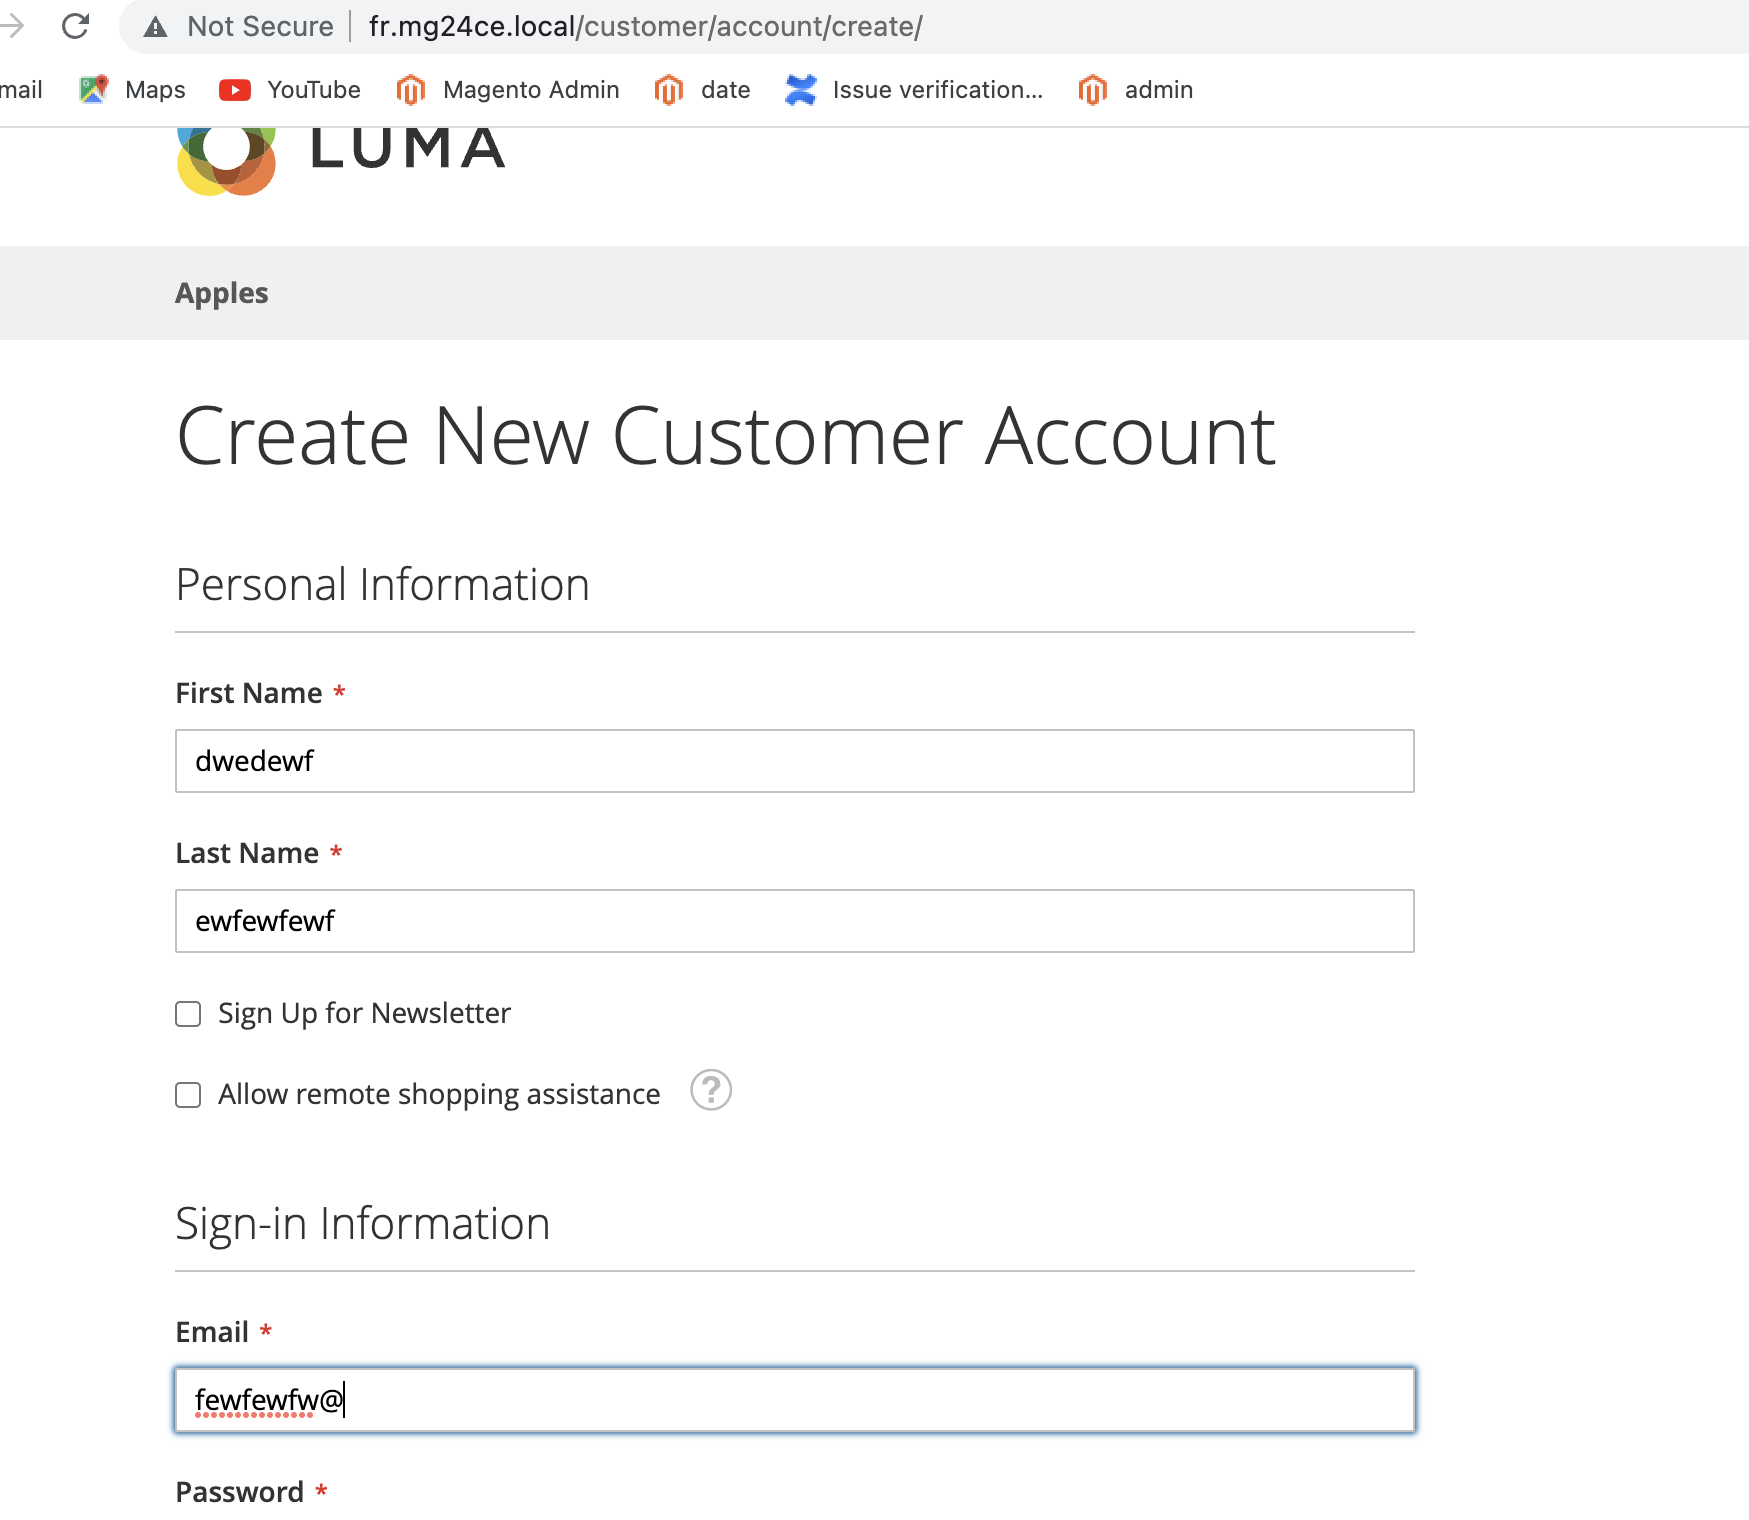Click the forward navigation arrow
The height and width of the screenshot is (1520, 1749).
[12, 26]
